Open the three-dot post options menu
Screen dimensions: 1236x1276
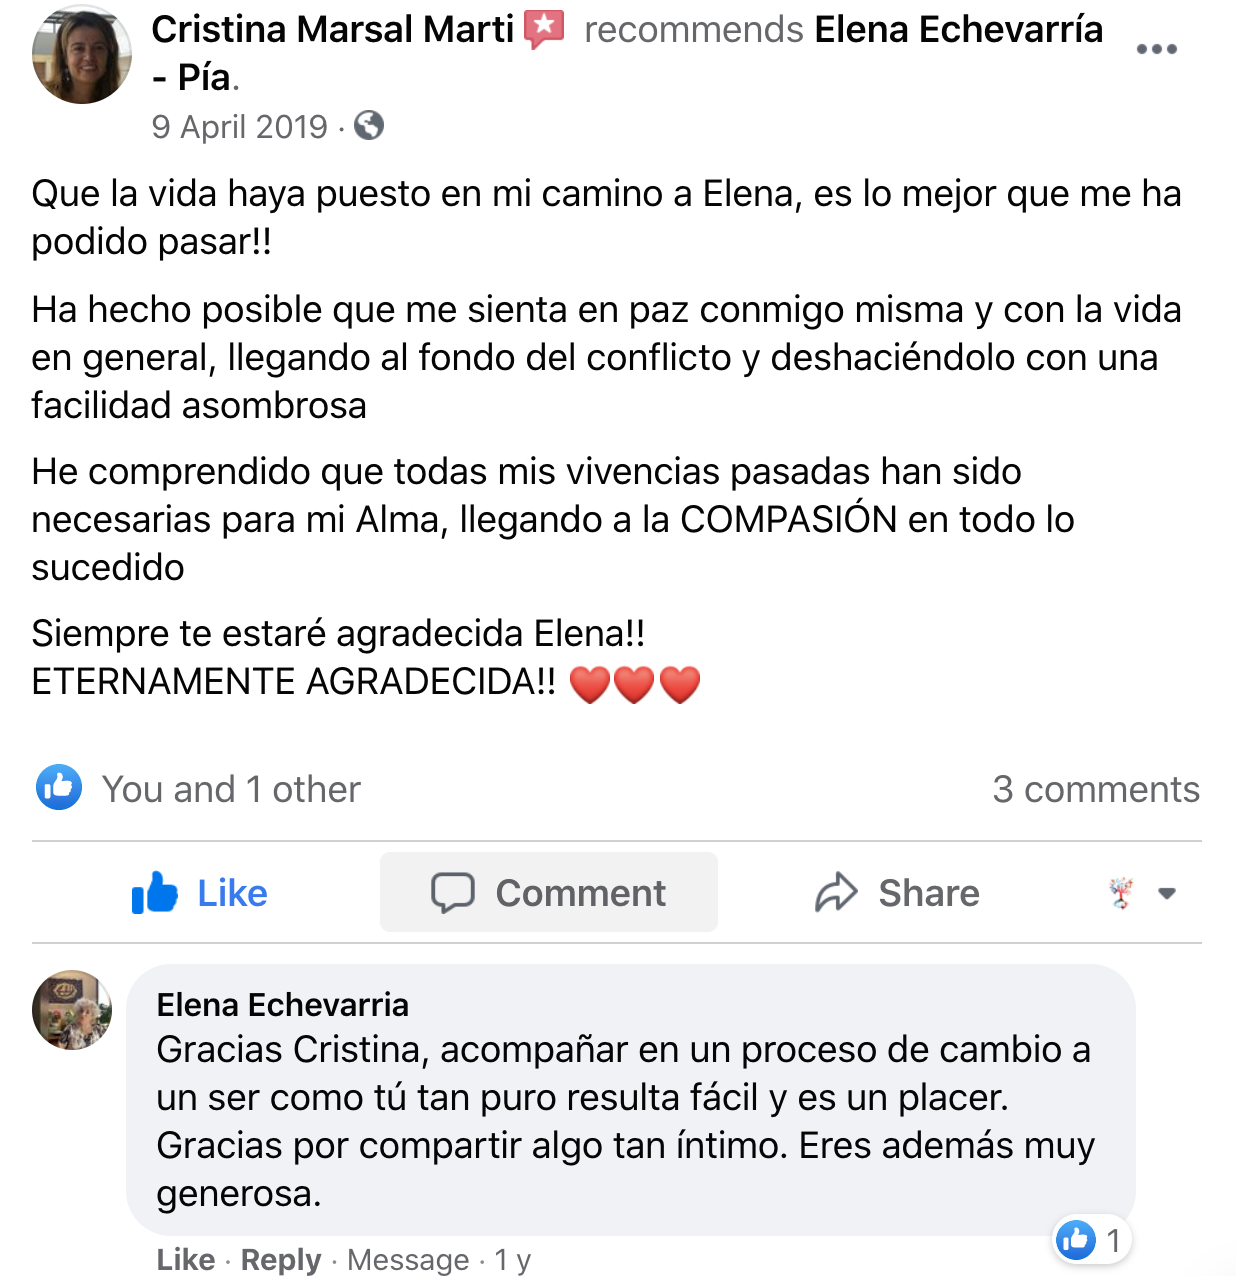[1156, 49]
